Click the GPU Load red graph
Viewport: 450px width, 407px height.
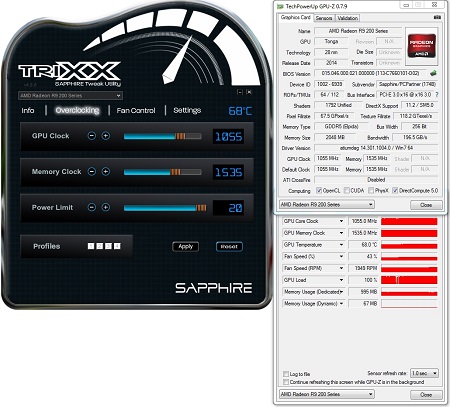tap(409, 280)
